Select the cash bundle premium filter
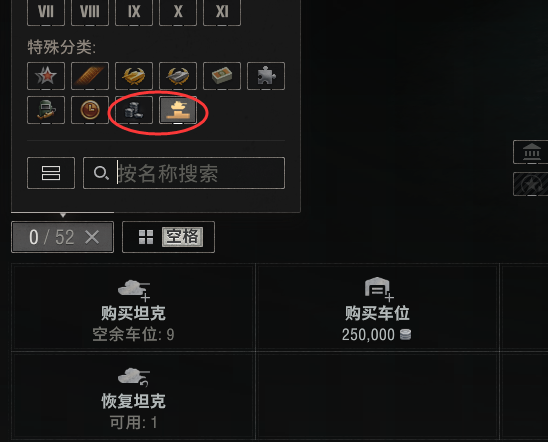Image resolution: width=548 pixels, height=442 pixels. [x=222, y=76]
